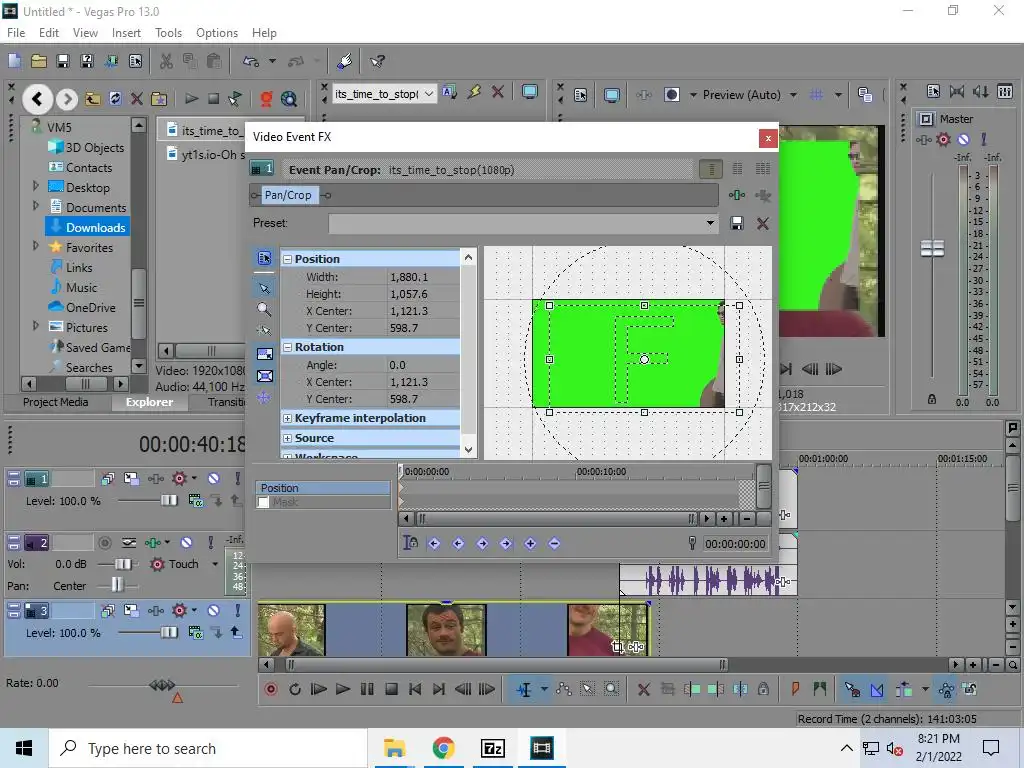Image resolution: width=1024 pixels, height=768 pixels.
Task: Start preview of the selected Explorer file
Action: coord(191,99)
